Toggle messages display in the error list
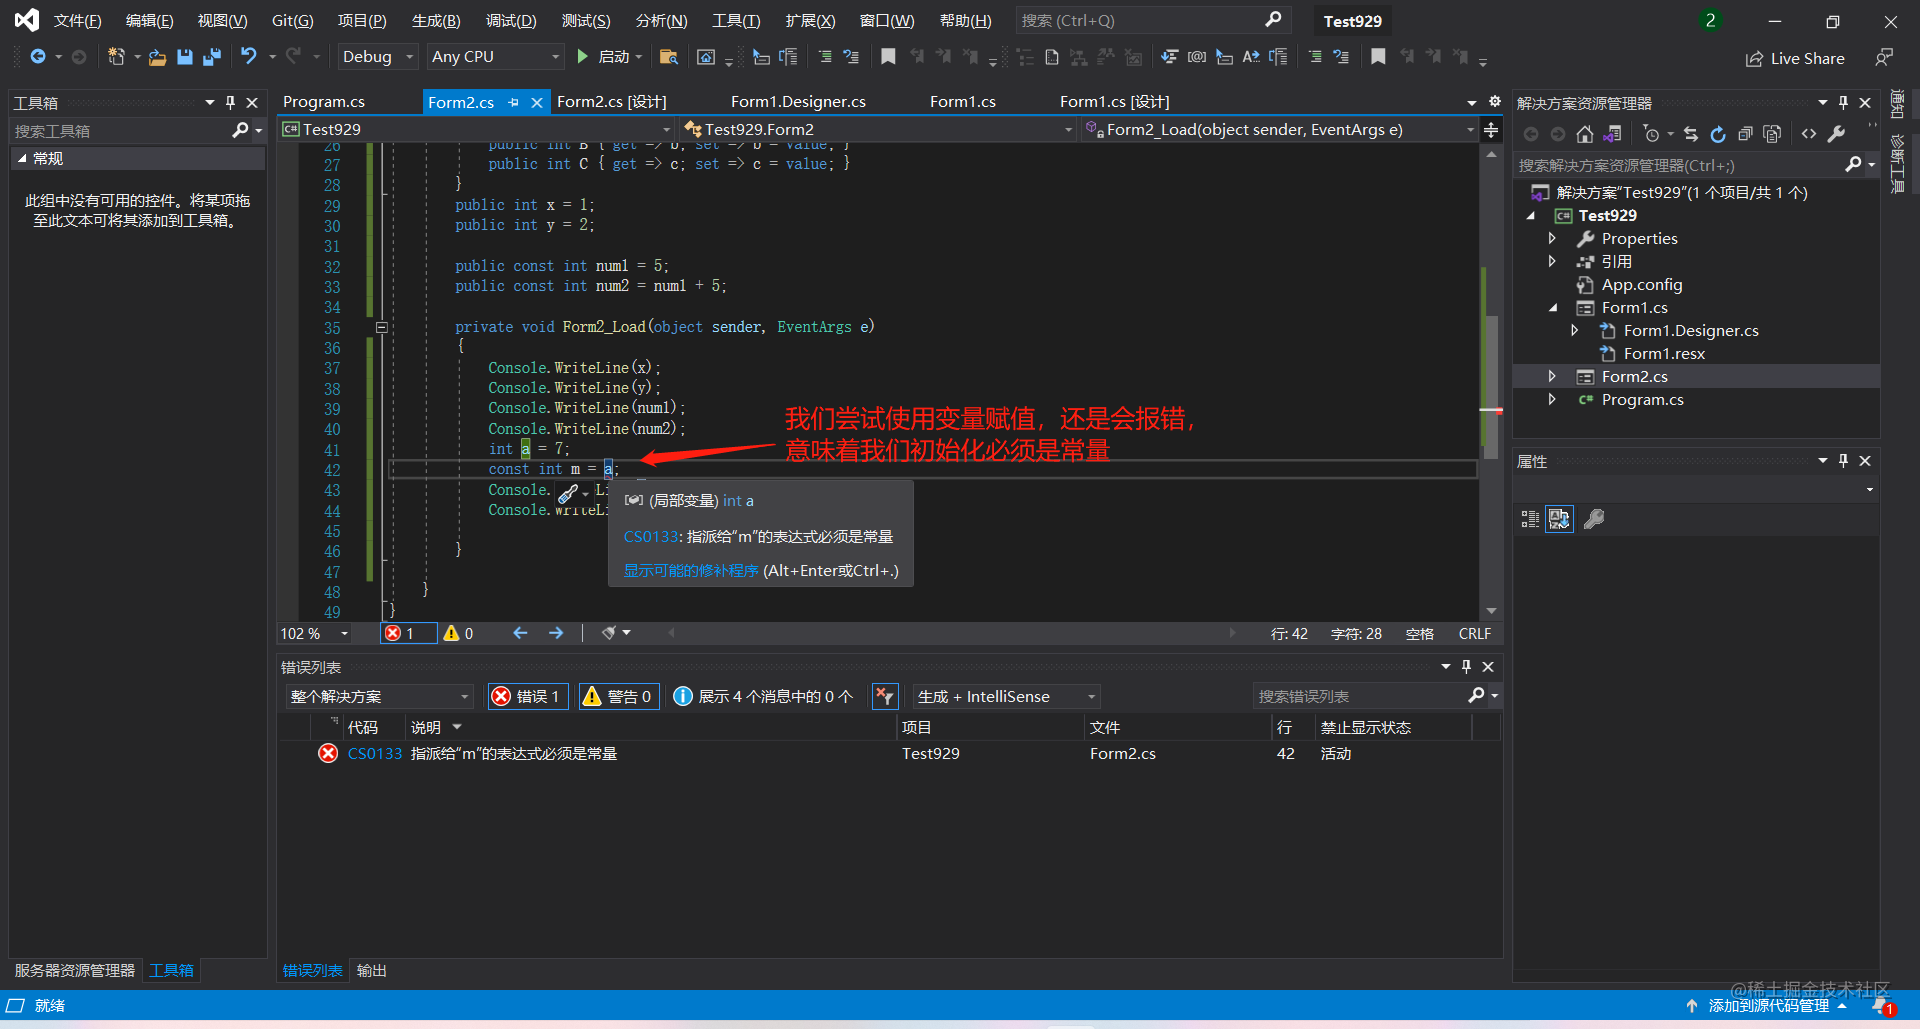 (763, 696)
